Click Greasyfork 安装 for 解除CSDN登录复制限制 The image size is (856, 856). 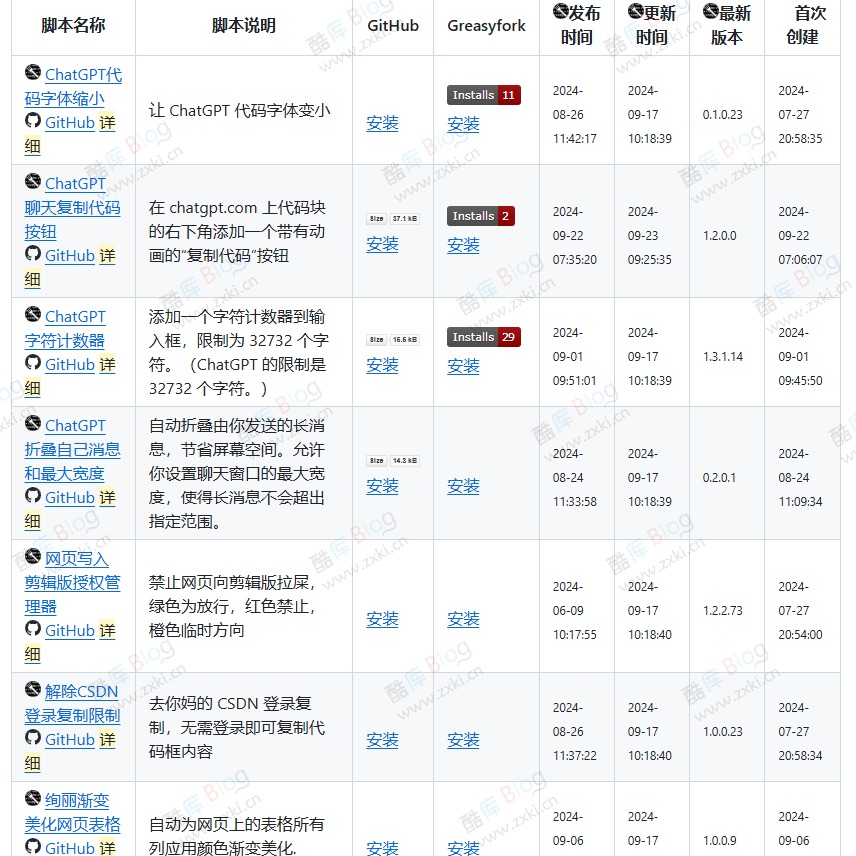pyautogui.click(x=463, y=740)
